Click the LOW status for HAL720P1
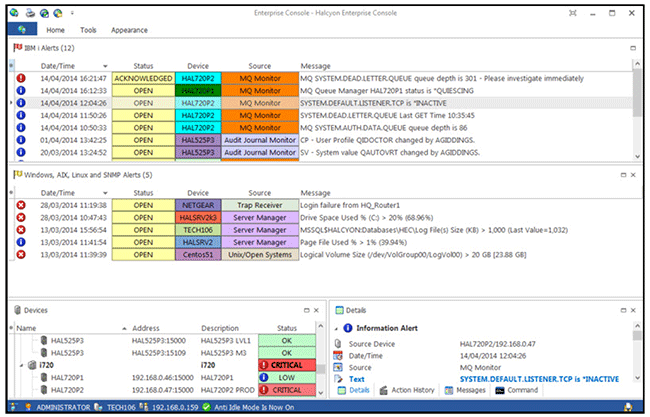The image size is (650, 417). coord(287,378)
